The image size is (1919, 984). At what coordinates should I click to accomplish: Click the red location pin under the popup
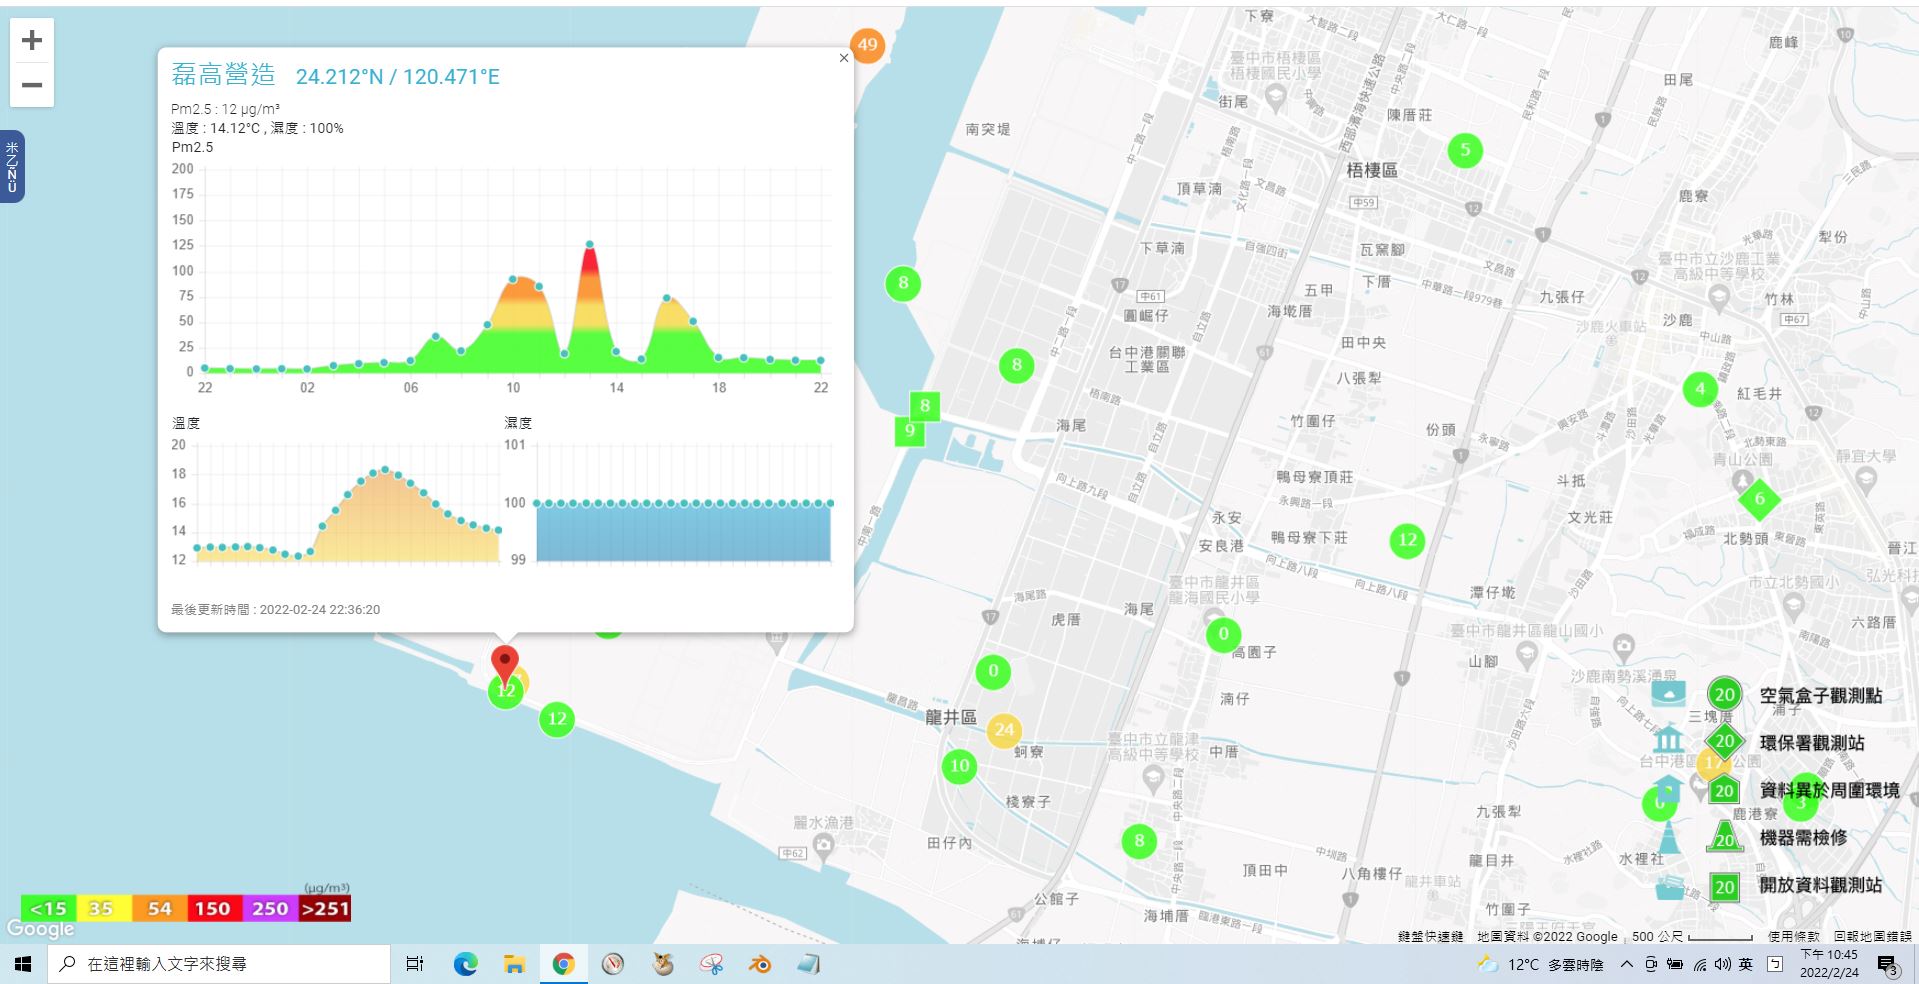[505, 666]
